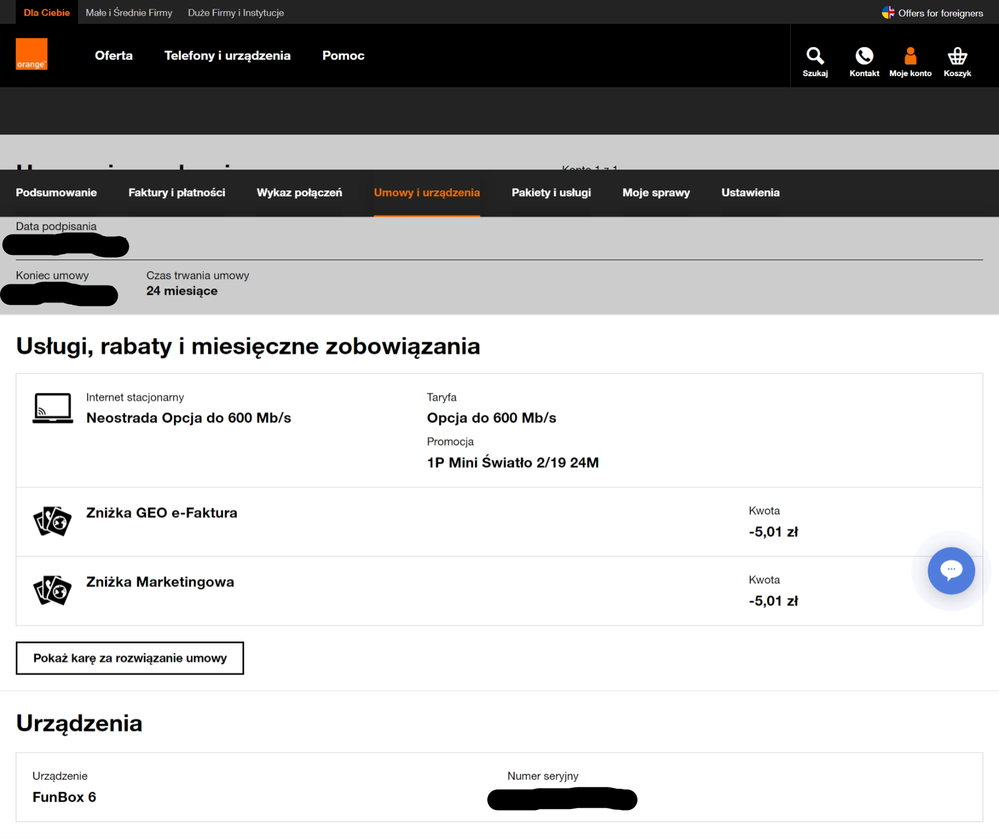Expand the Pomoc menu
Viewport: 999px width, 838px height.
[343, 56]
